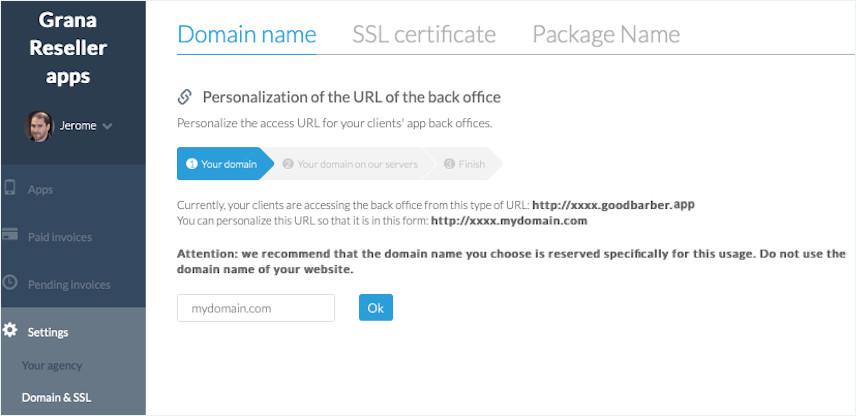856x416 pixels.
Task: Select the Finish wizard step
Action: pos(465,164)
